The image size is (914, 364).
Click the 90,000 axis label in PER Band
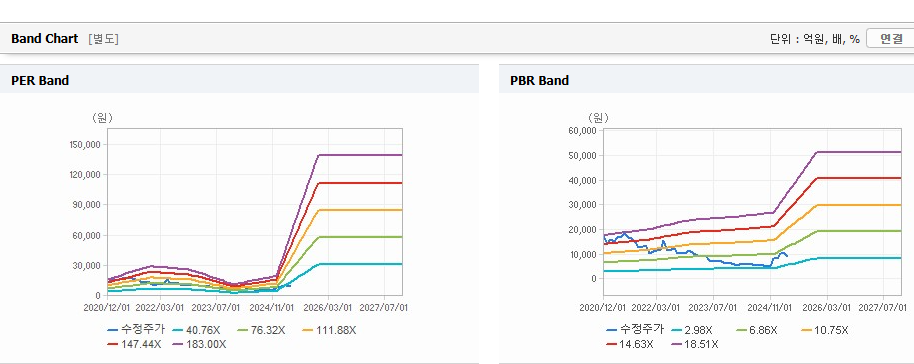pos(88,205)
